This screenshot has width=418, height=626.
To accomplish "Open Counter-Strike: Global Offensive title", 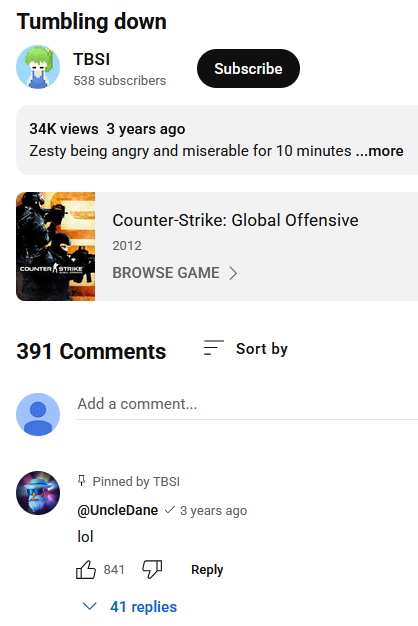I will (235, 220).
